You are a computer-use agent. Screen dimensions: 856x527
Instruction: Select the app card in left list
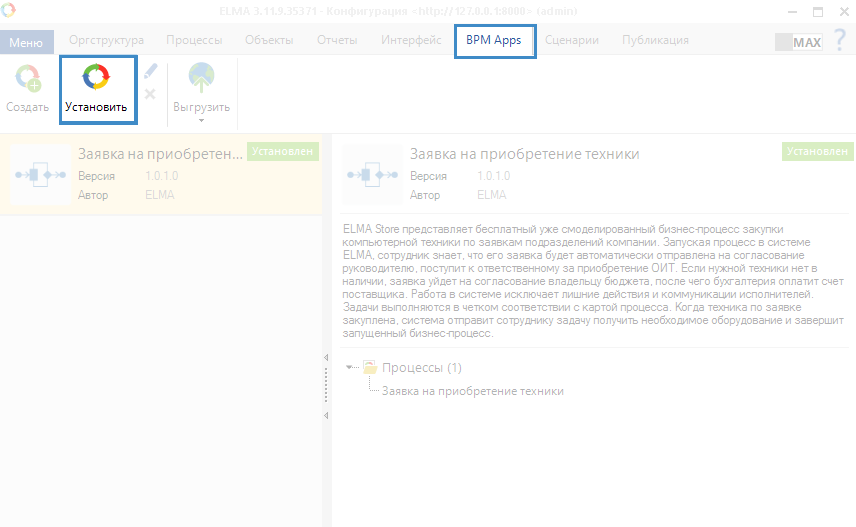pos(160,174)
